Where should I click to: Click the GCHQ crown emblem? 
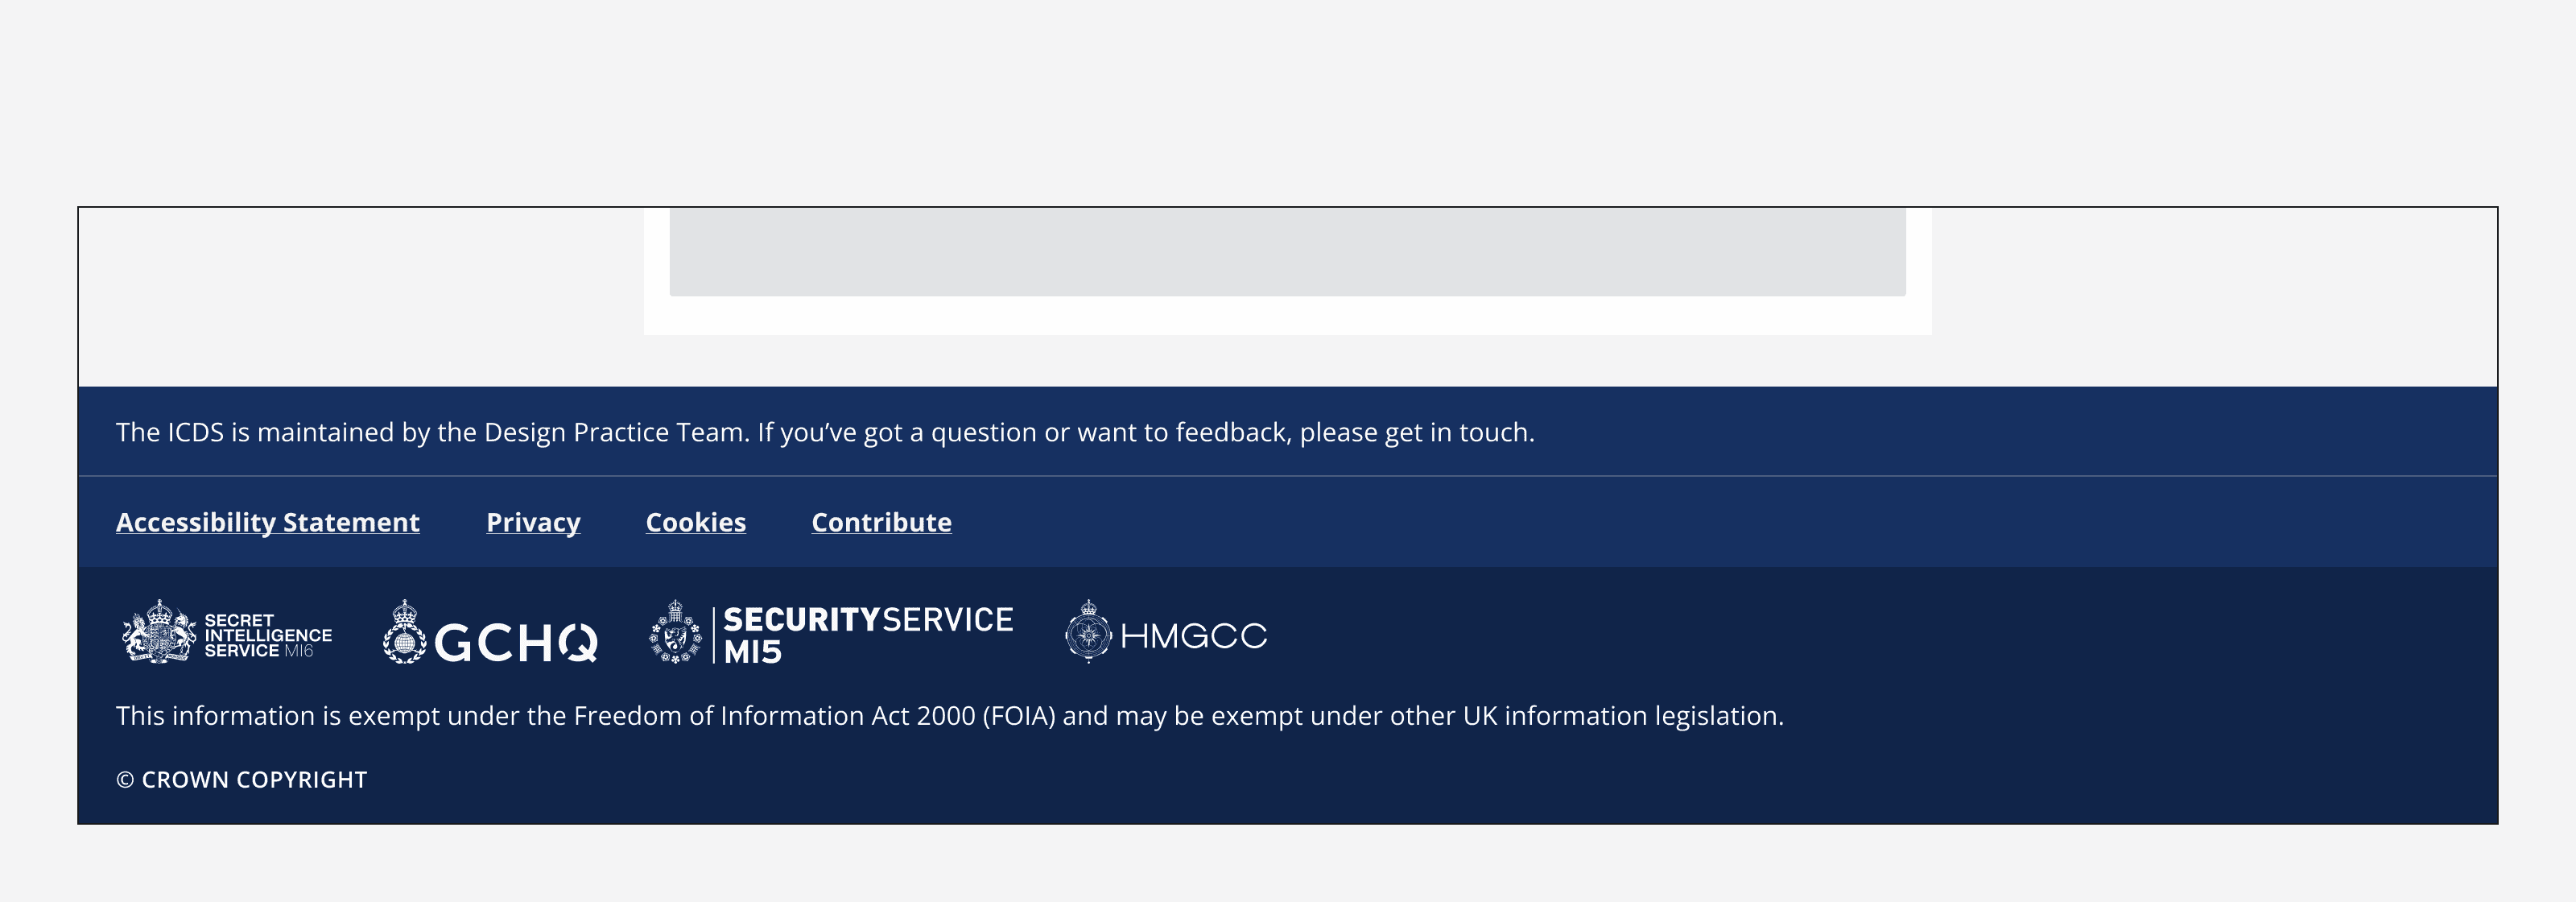click(404, 632)
